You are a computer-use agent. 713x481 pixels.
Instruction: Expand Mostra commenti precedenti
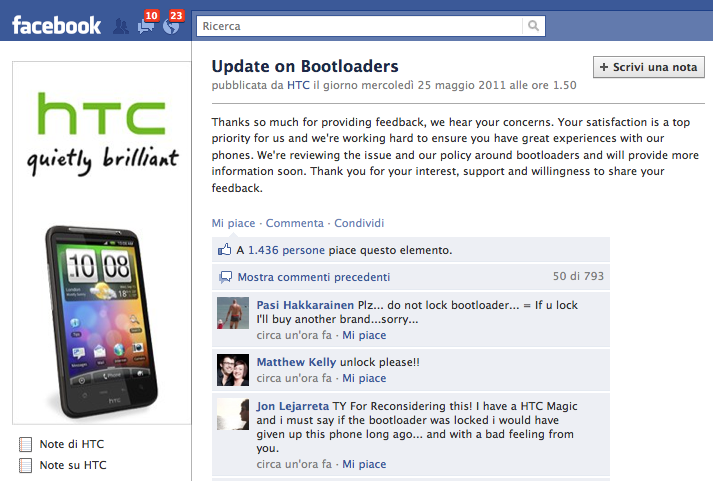coord(314,277)
